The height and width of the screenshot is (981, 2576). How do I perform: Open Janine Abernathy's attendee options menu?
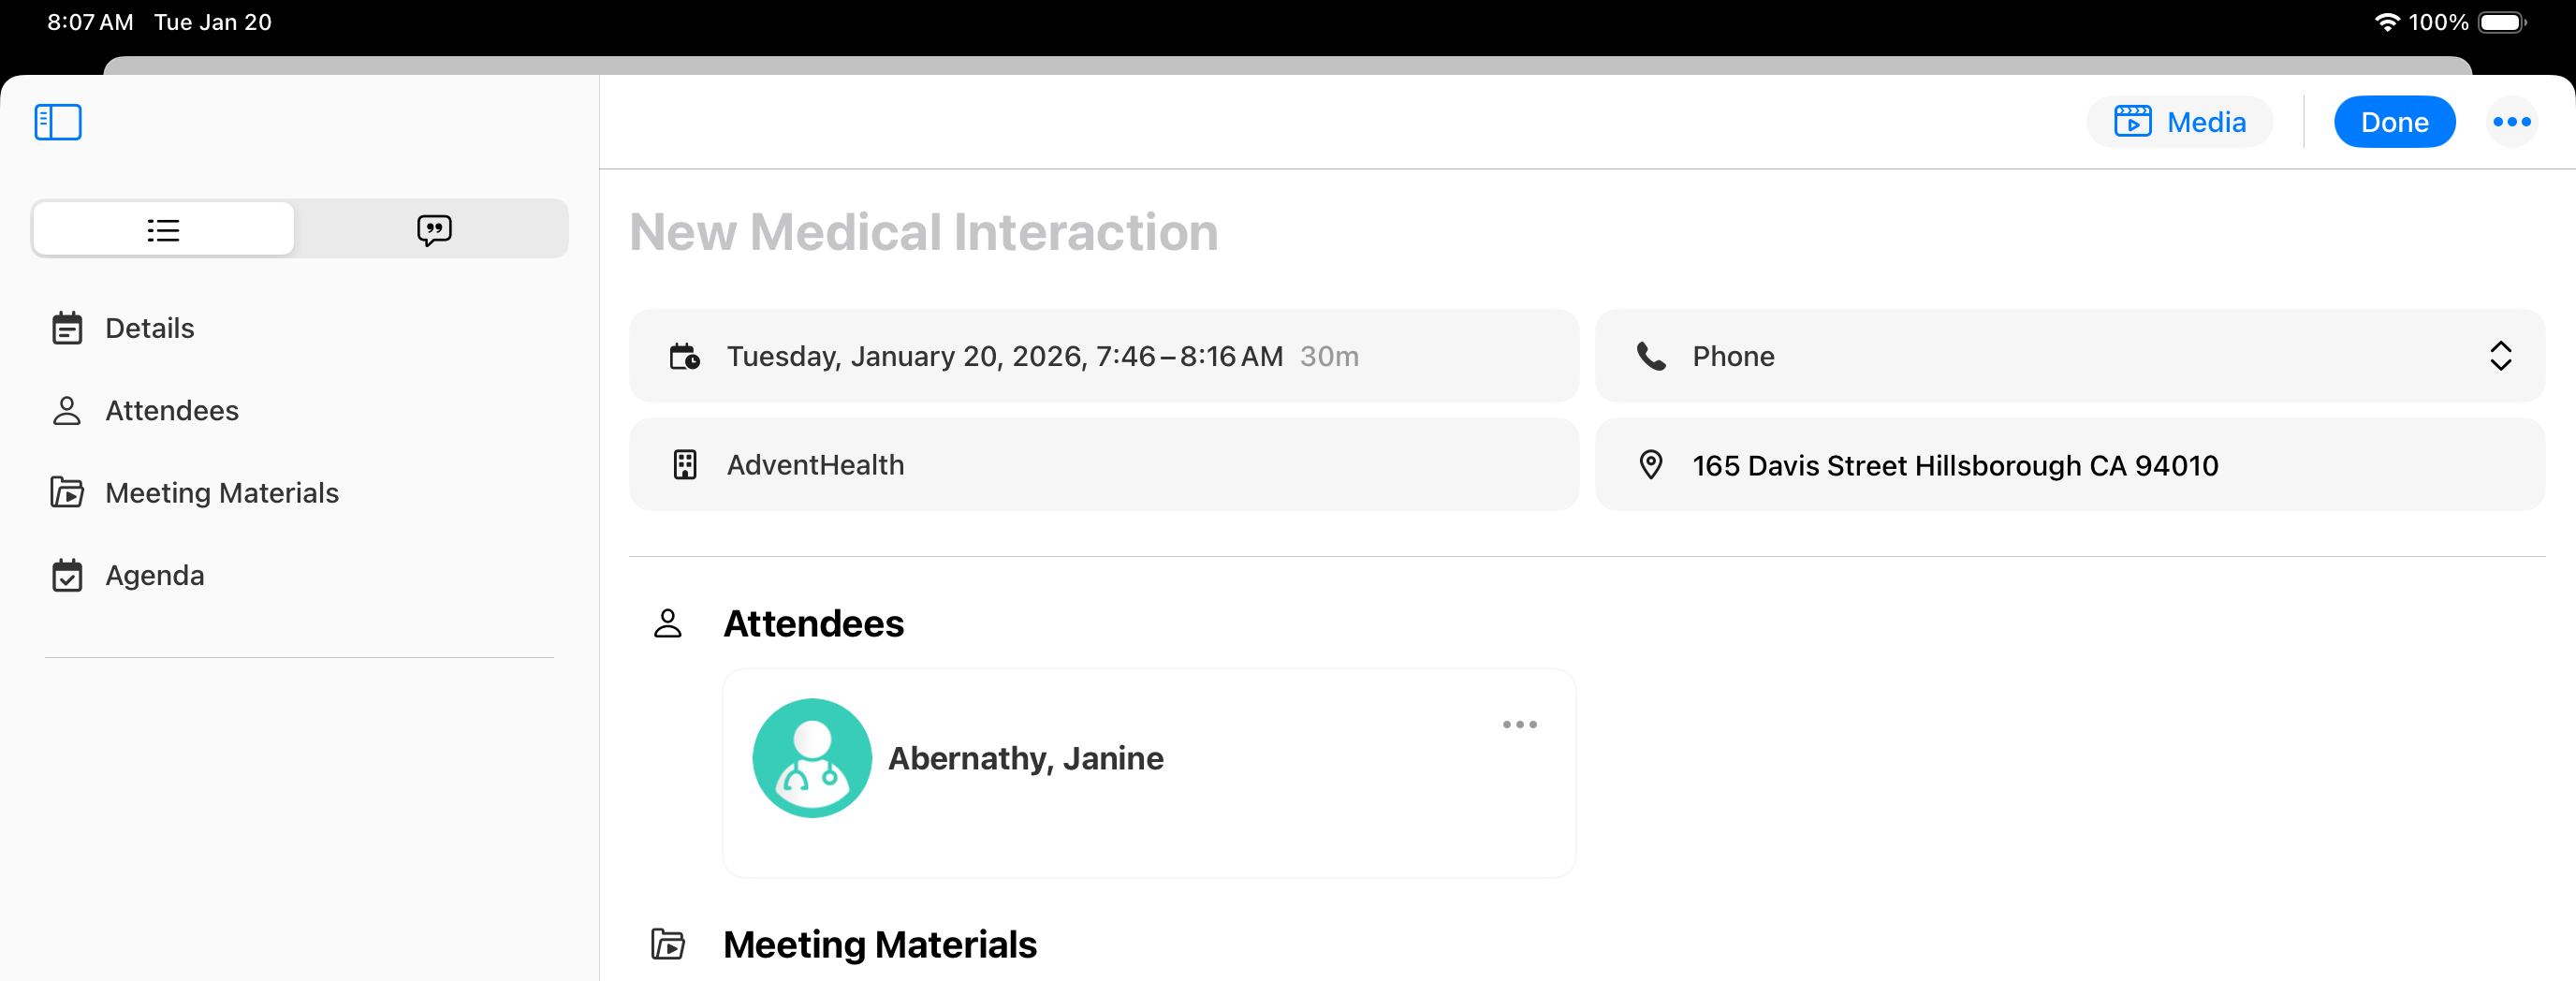(x=1518, y=724)
